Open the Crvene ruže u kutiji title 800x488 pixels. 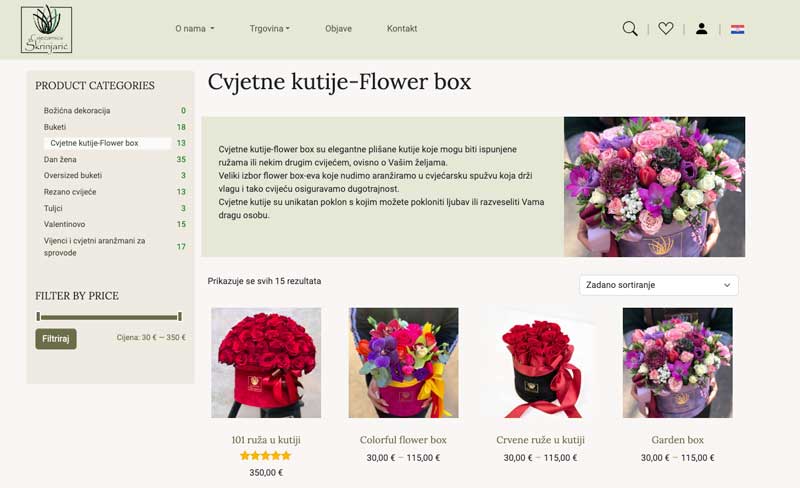pyautogui.click(x=540, y=440)
